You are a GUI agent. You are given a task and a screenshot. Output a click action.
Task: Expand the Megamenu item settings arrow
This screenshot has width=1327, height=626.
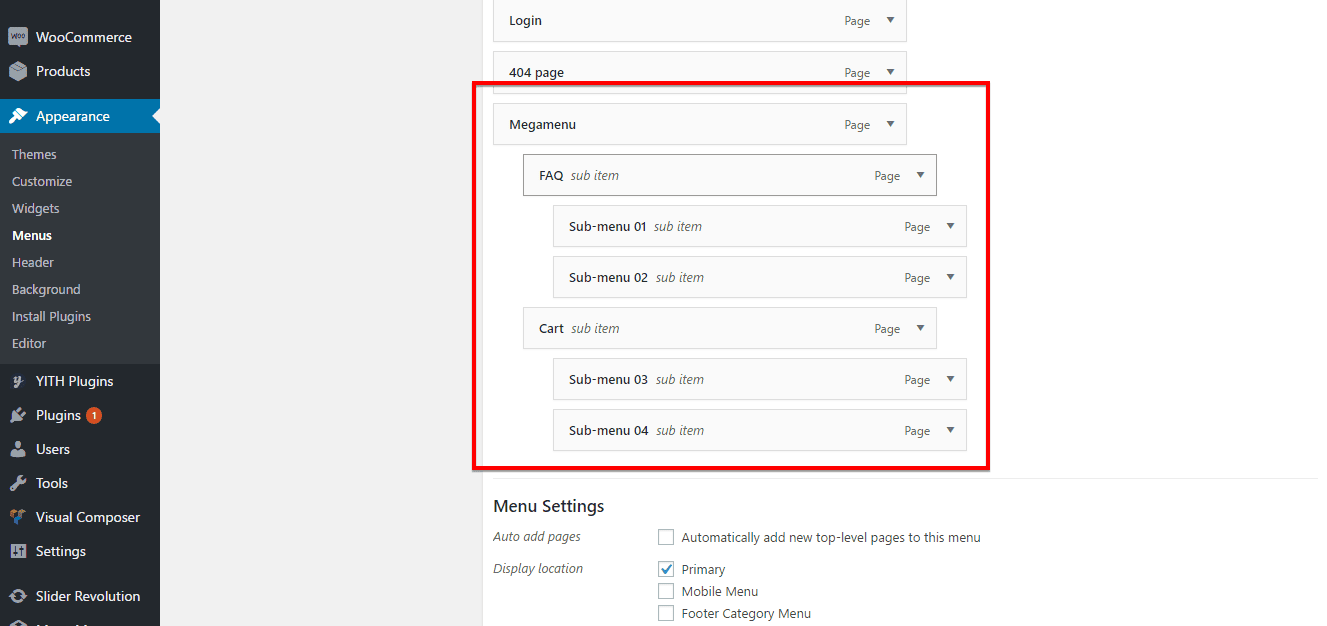pyautogui.click(x=890, y=125)
